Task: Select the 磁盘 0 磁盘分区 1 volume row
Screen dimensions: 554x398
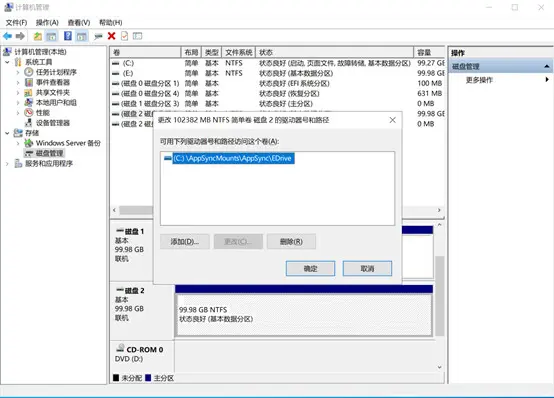Action: coord(277,83)
